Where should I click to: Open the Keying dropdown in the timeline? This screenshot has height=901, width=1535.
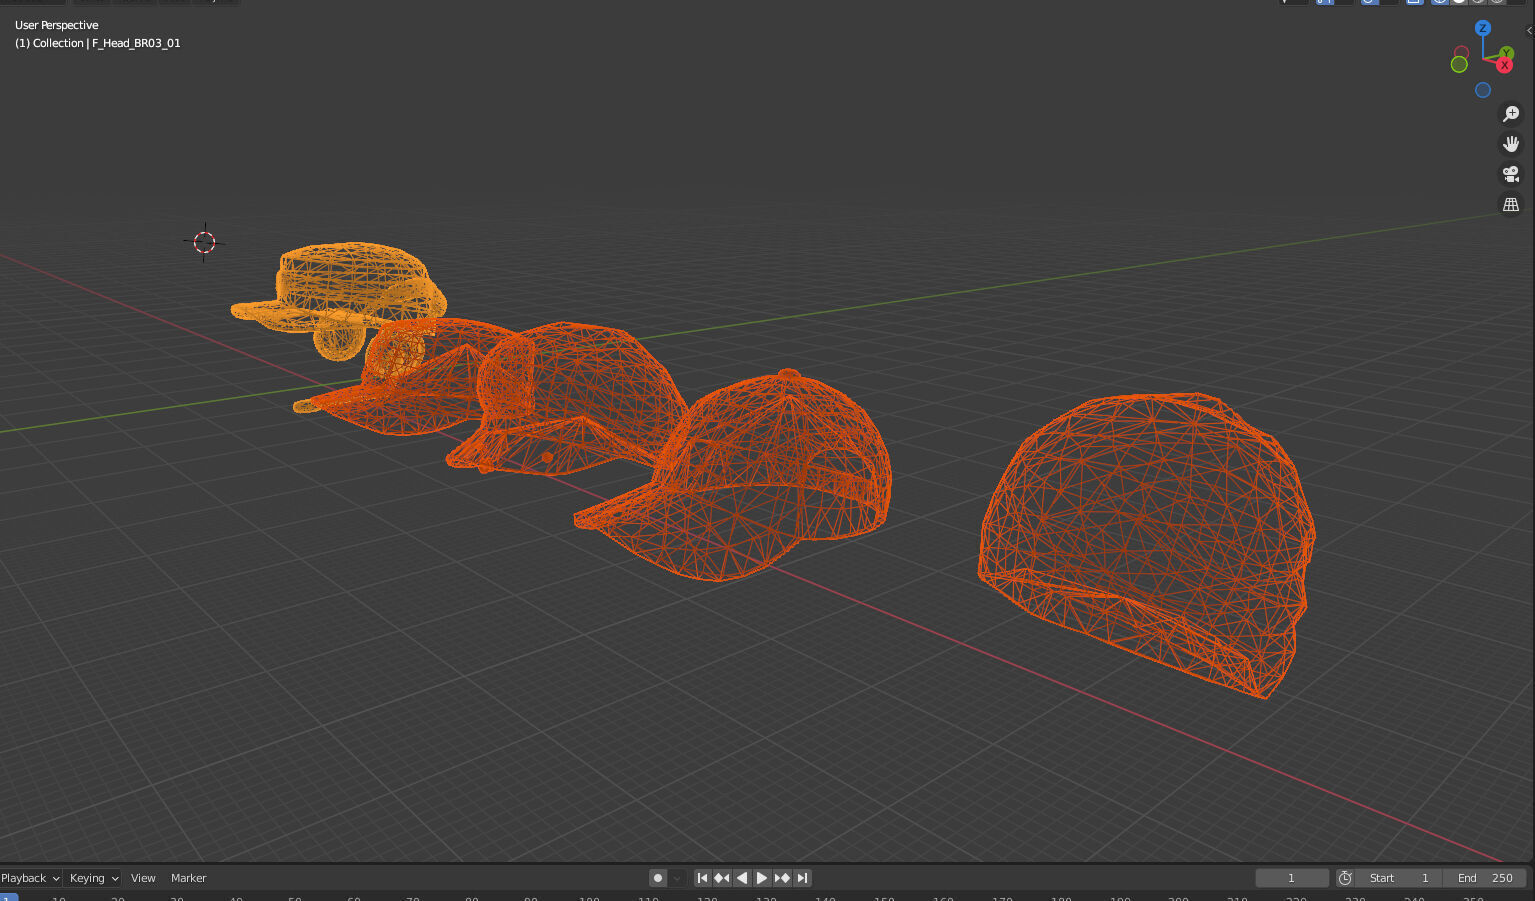pyautogui.click(x=94, y=878)
